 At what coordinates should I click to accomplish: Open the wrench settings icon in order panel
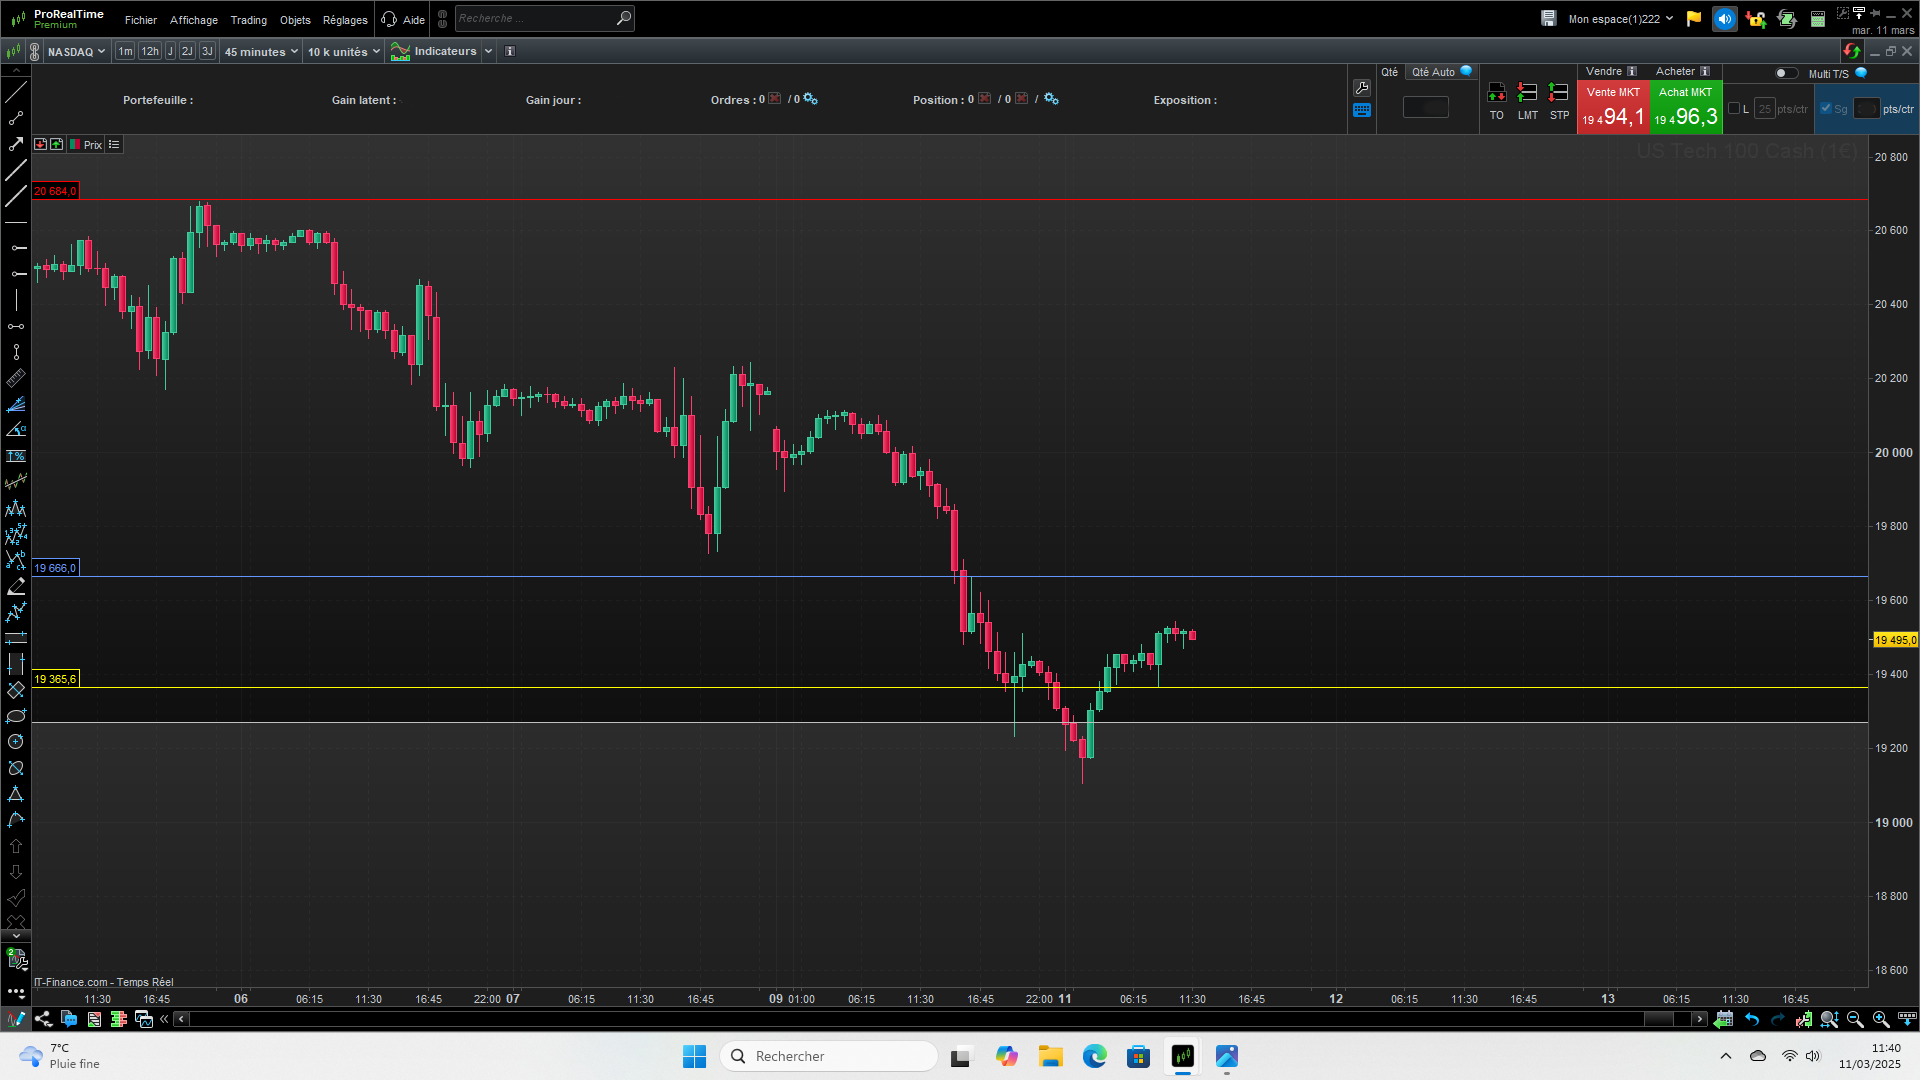1362,88
